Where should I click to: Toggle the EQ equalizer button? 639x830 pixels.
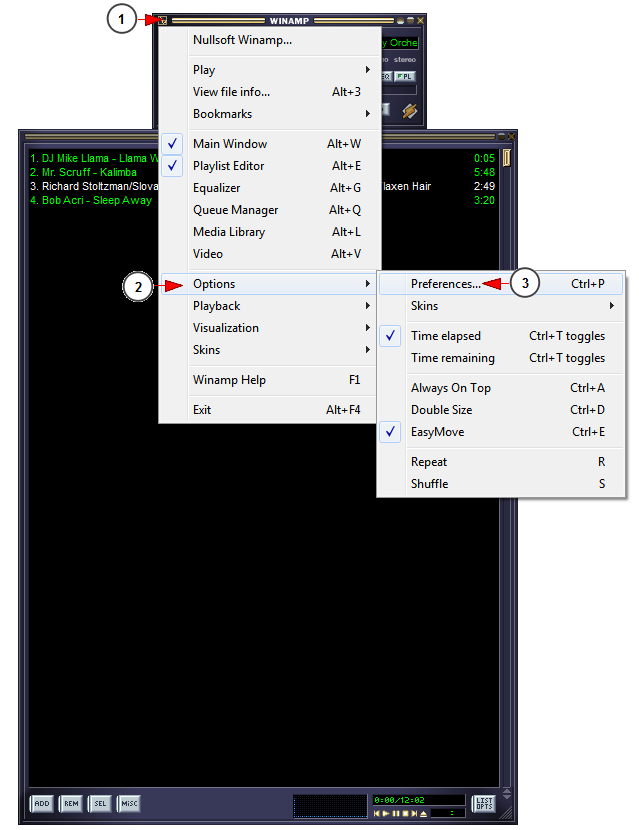[386, 76]
